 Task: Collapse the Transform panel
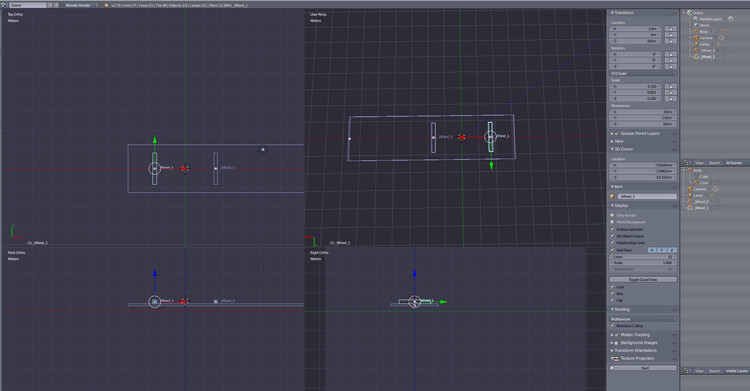[612, 13]
